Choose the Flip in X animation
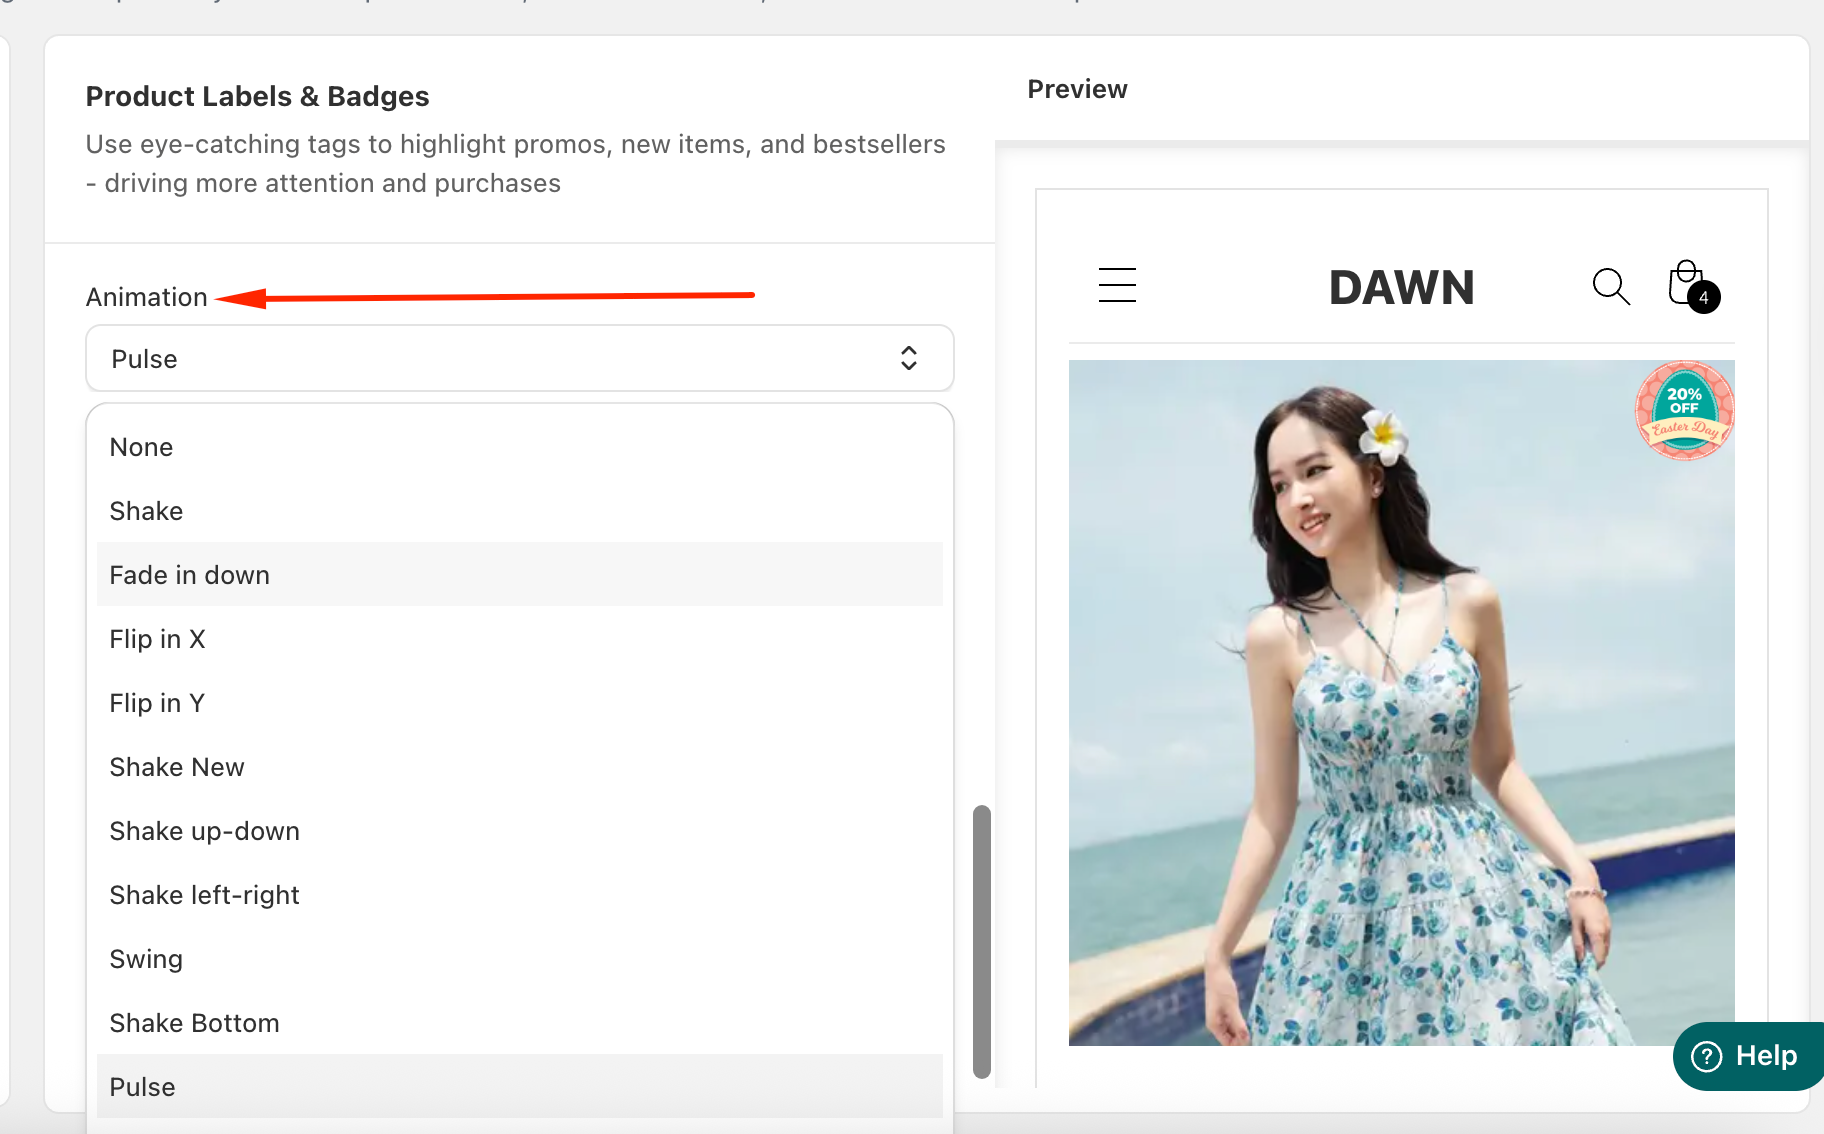 (520, 639)
